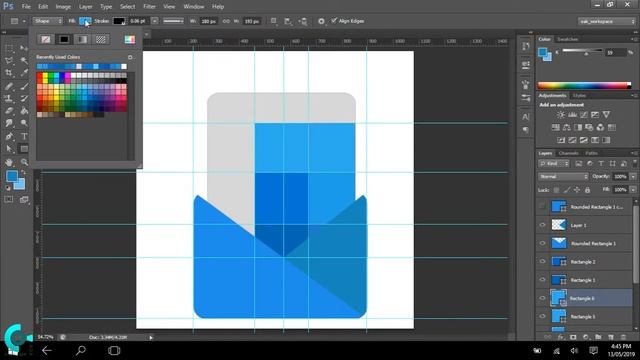Select the Eraser tool
This screenshot has height=360, width=640.
click(x=9, y=111)
